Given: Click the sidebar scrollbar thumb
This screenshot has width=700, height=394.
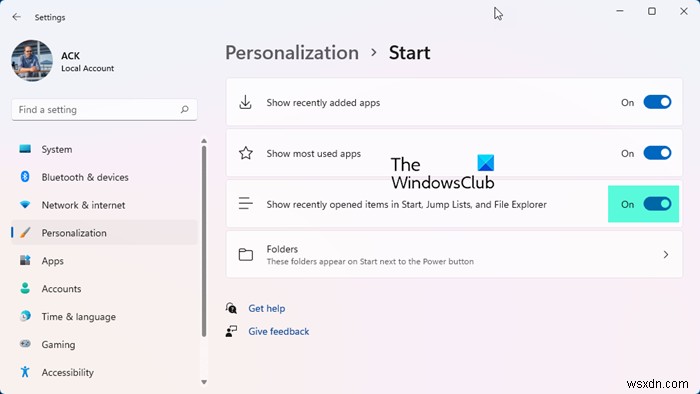Looking at the screenshot, I should [204, 241].
